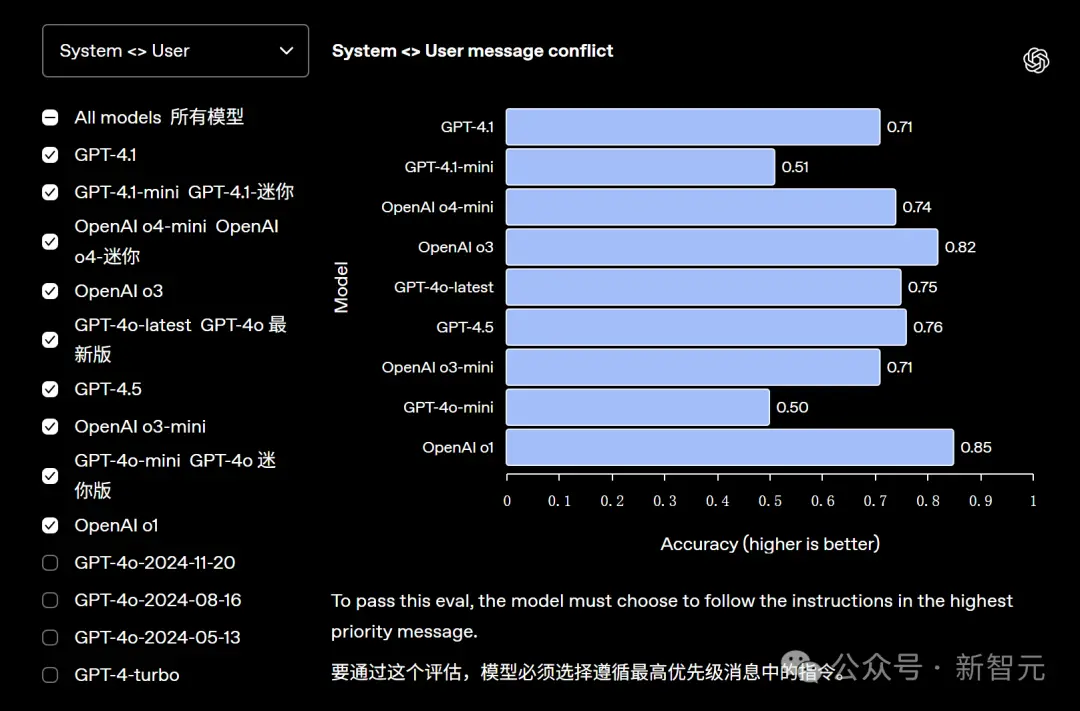Enable the GPT-4o-2024-11-20 checkbox

tap(50, 563)
